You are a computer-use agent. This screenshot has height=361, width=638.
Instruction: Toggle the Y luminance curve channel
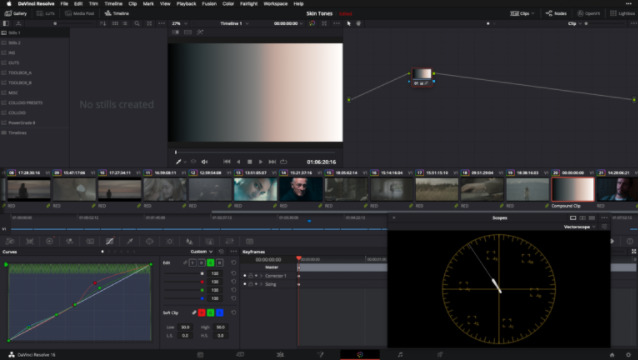pyautogui.click(x=192, y=263)
